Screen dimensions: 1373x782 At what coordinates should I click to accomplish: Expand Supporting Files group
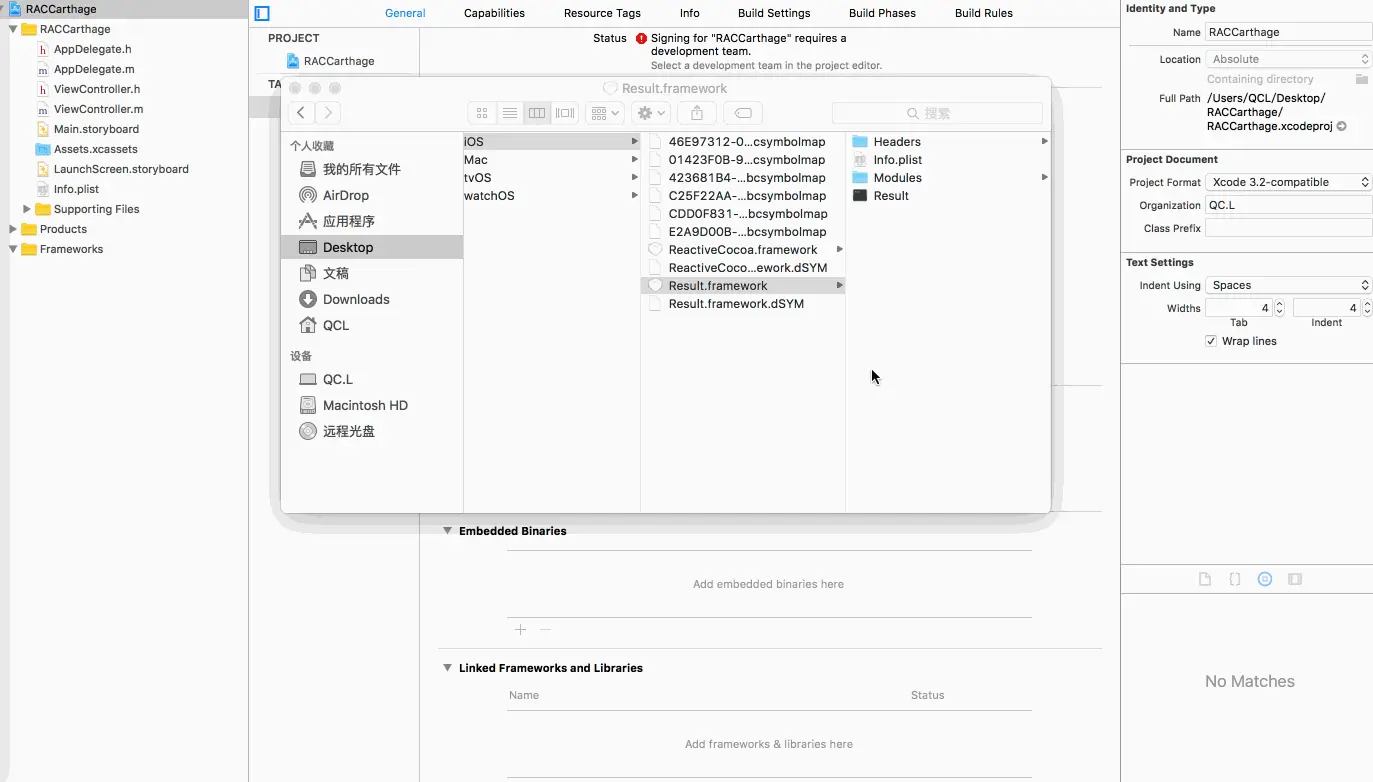click(x=27, y=209)
